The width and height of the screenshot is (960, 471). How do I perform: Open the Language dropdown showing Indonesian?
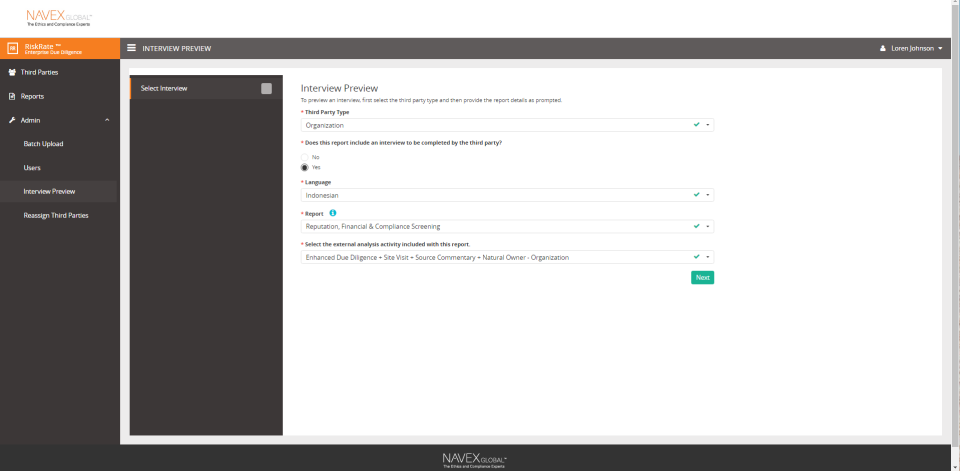point(507,195)
